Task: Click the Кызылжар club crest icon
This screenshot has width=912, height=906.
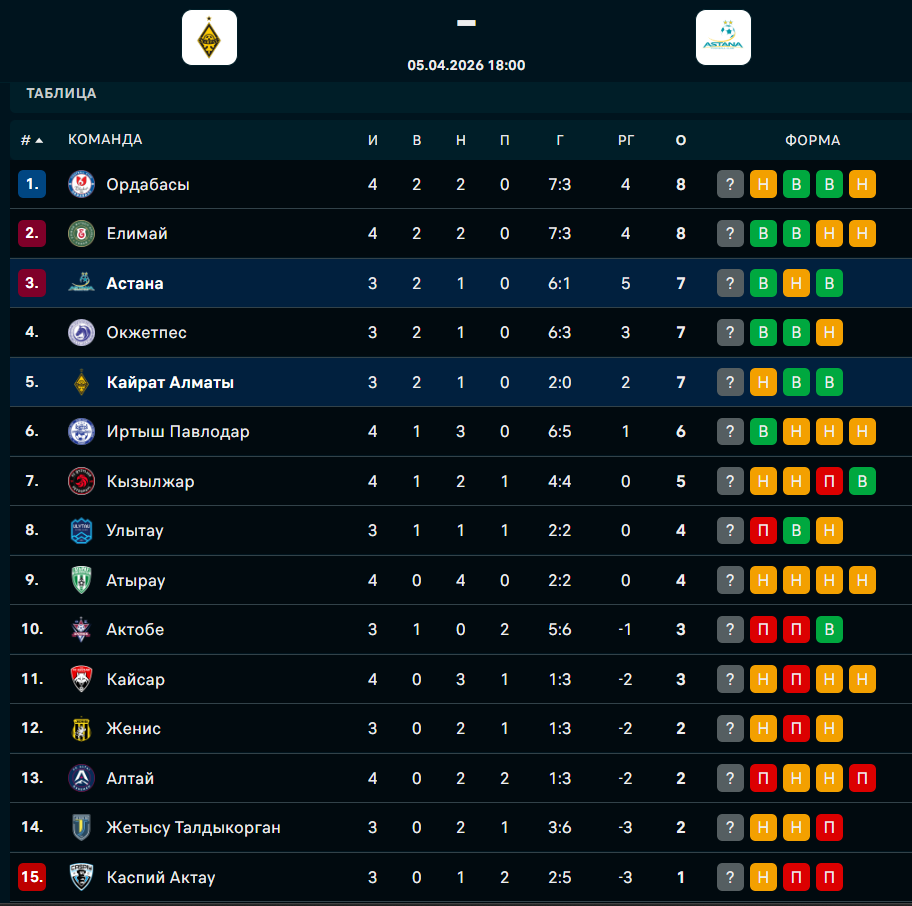Action: tap(81, 481)
